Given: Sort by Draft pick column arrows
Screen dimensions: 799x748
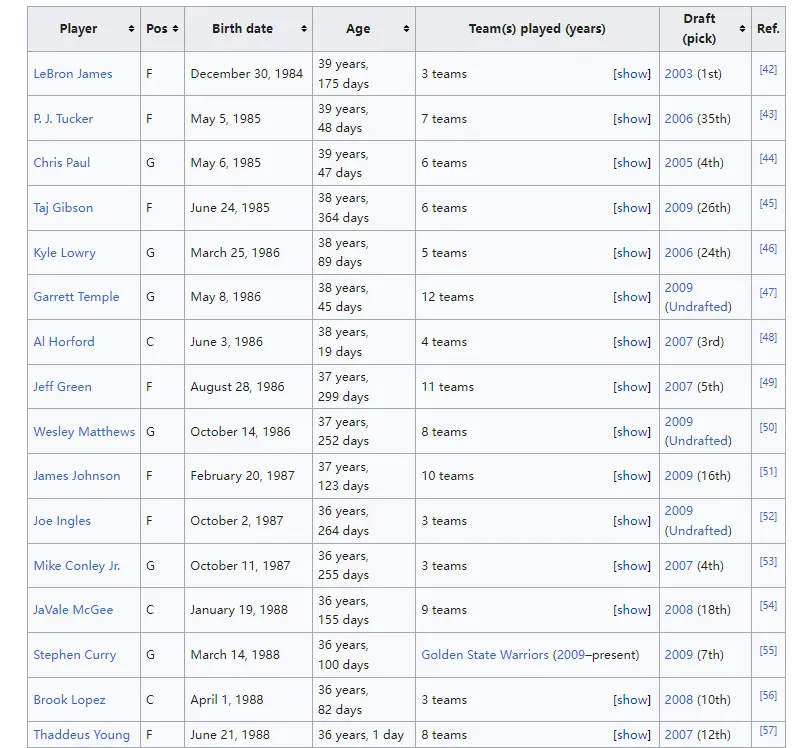Looking at the screenshot, I should (742, 29).
